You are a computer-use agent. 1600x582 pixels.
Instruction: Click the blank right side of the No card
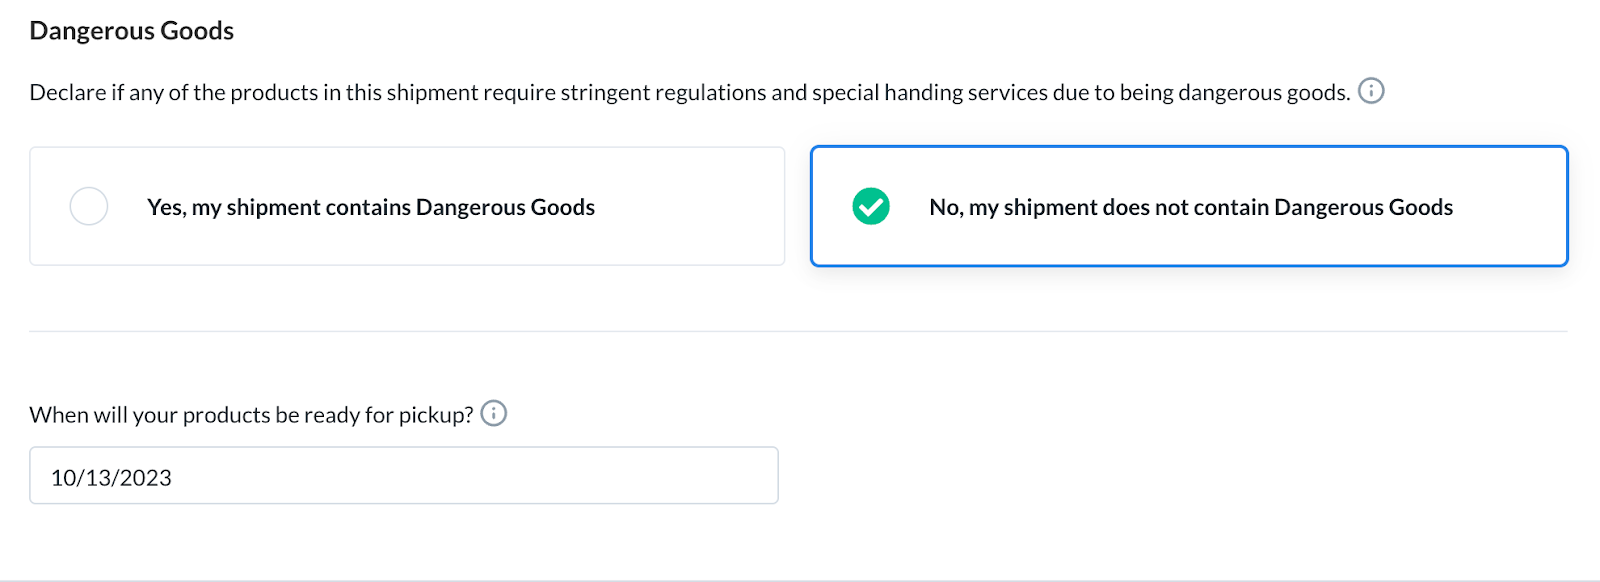1510,206
